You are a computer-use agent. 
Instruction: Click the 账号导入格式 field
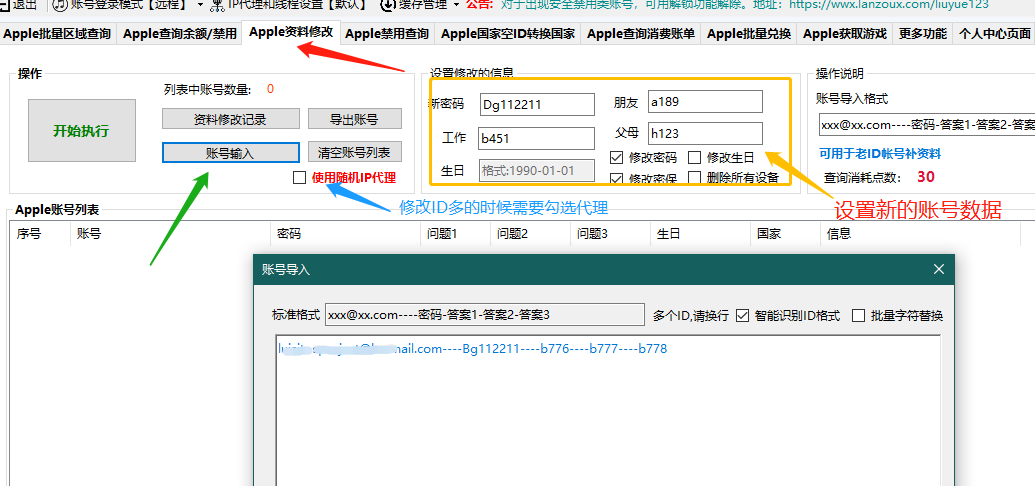927,124
